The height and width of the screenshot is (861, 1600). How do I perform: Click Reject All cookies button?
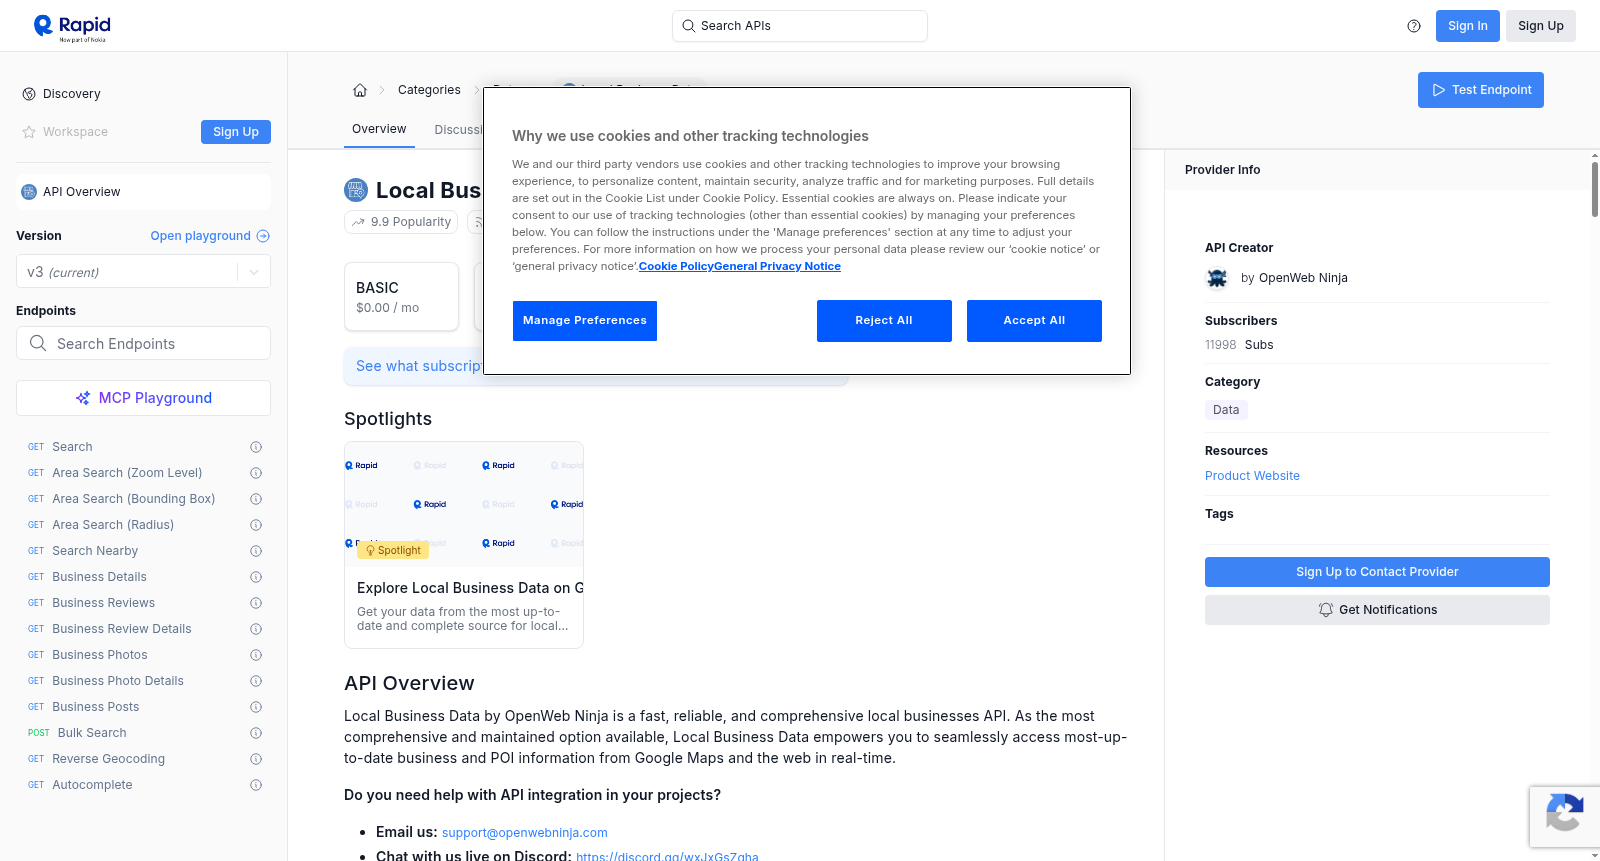coord(884,321)
